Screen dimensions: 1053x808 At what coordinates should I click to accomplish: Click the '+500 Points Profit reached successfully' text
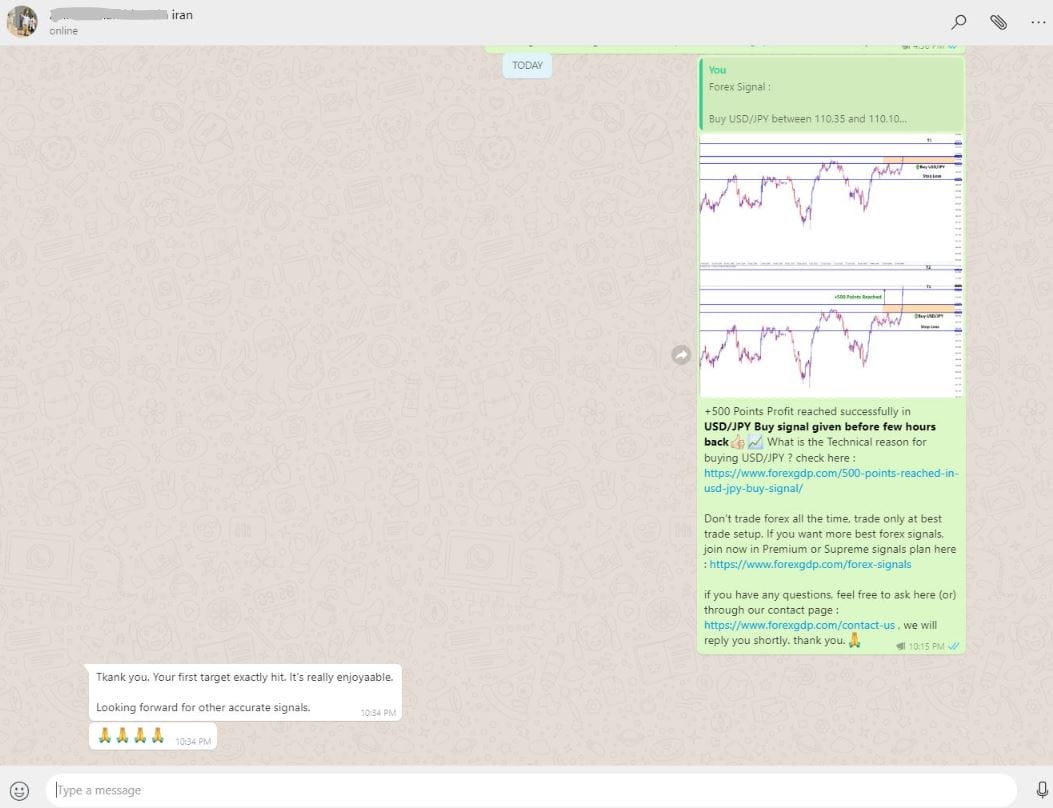(807, 411)
